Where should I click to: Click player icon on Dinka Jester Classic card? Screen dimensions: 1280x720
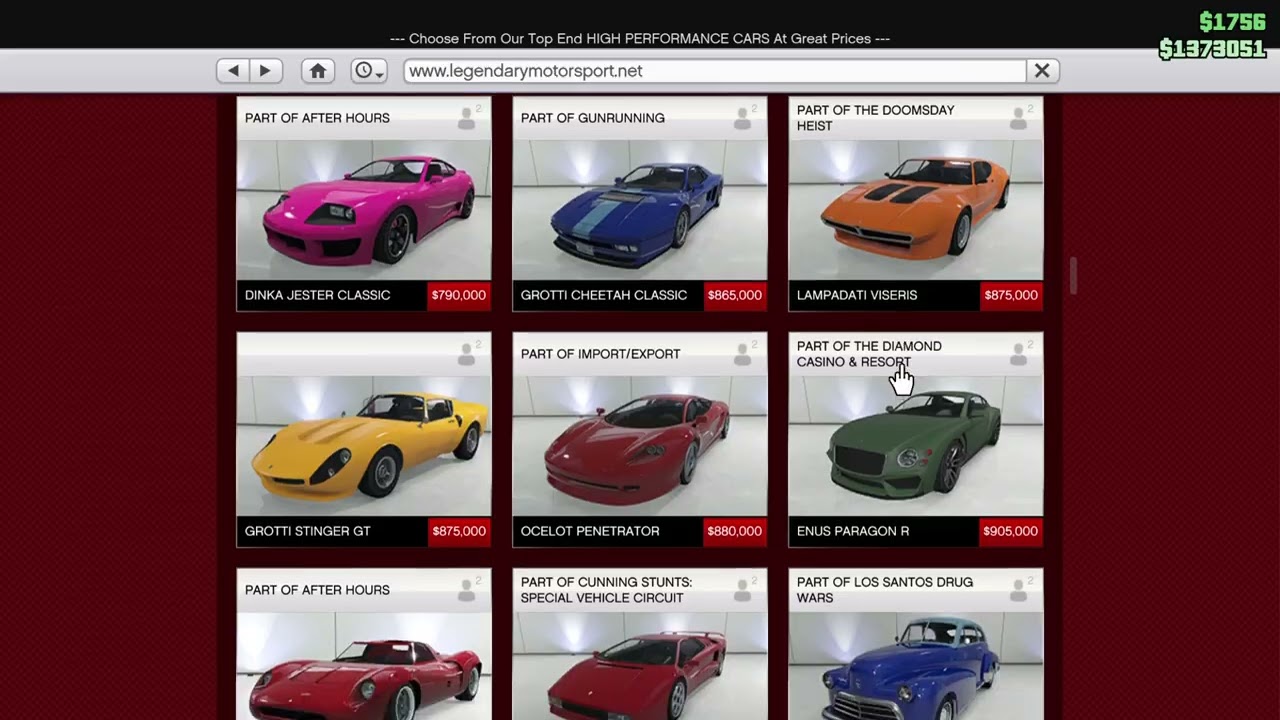point(467,118)
